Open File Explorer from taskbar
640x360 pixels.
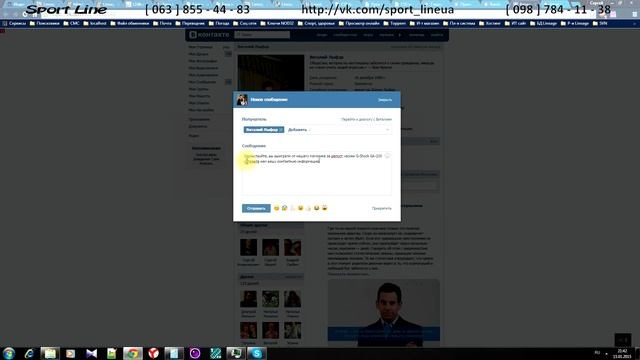coord(50,353)
